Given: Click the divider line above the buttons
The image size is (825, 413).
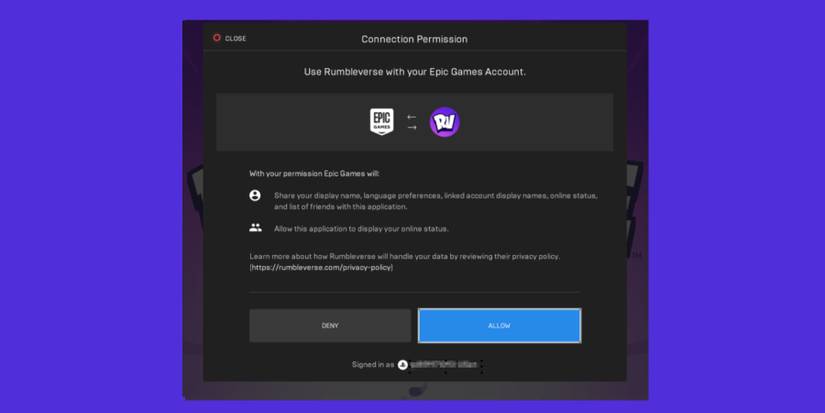Looking at the screenshot, I should click(x=414, y=292).
